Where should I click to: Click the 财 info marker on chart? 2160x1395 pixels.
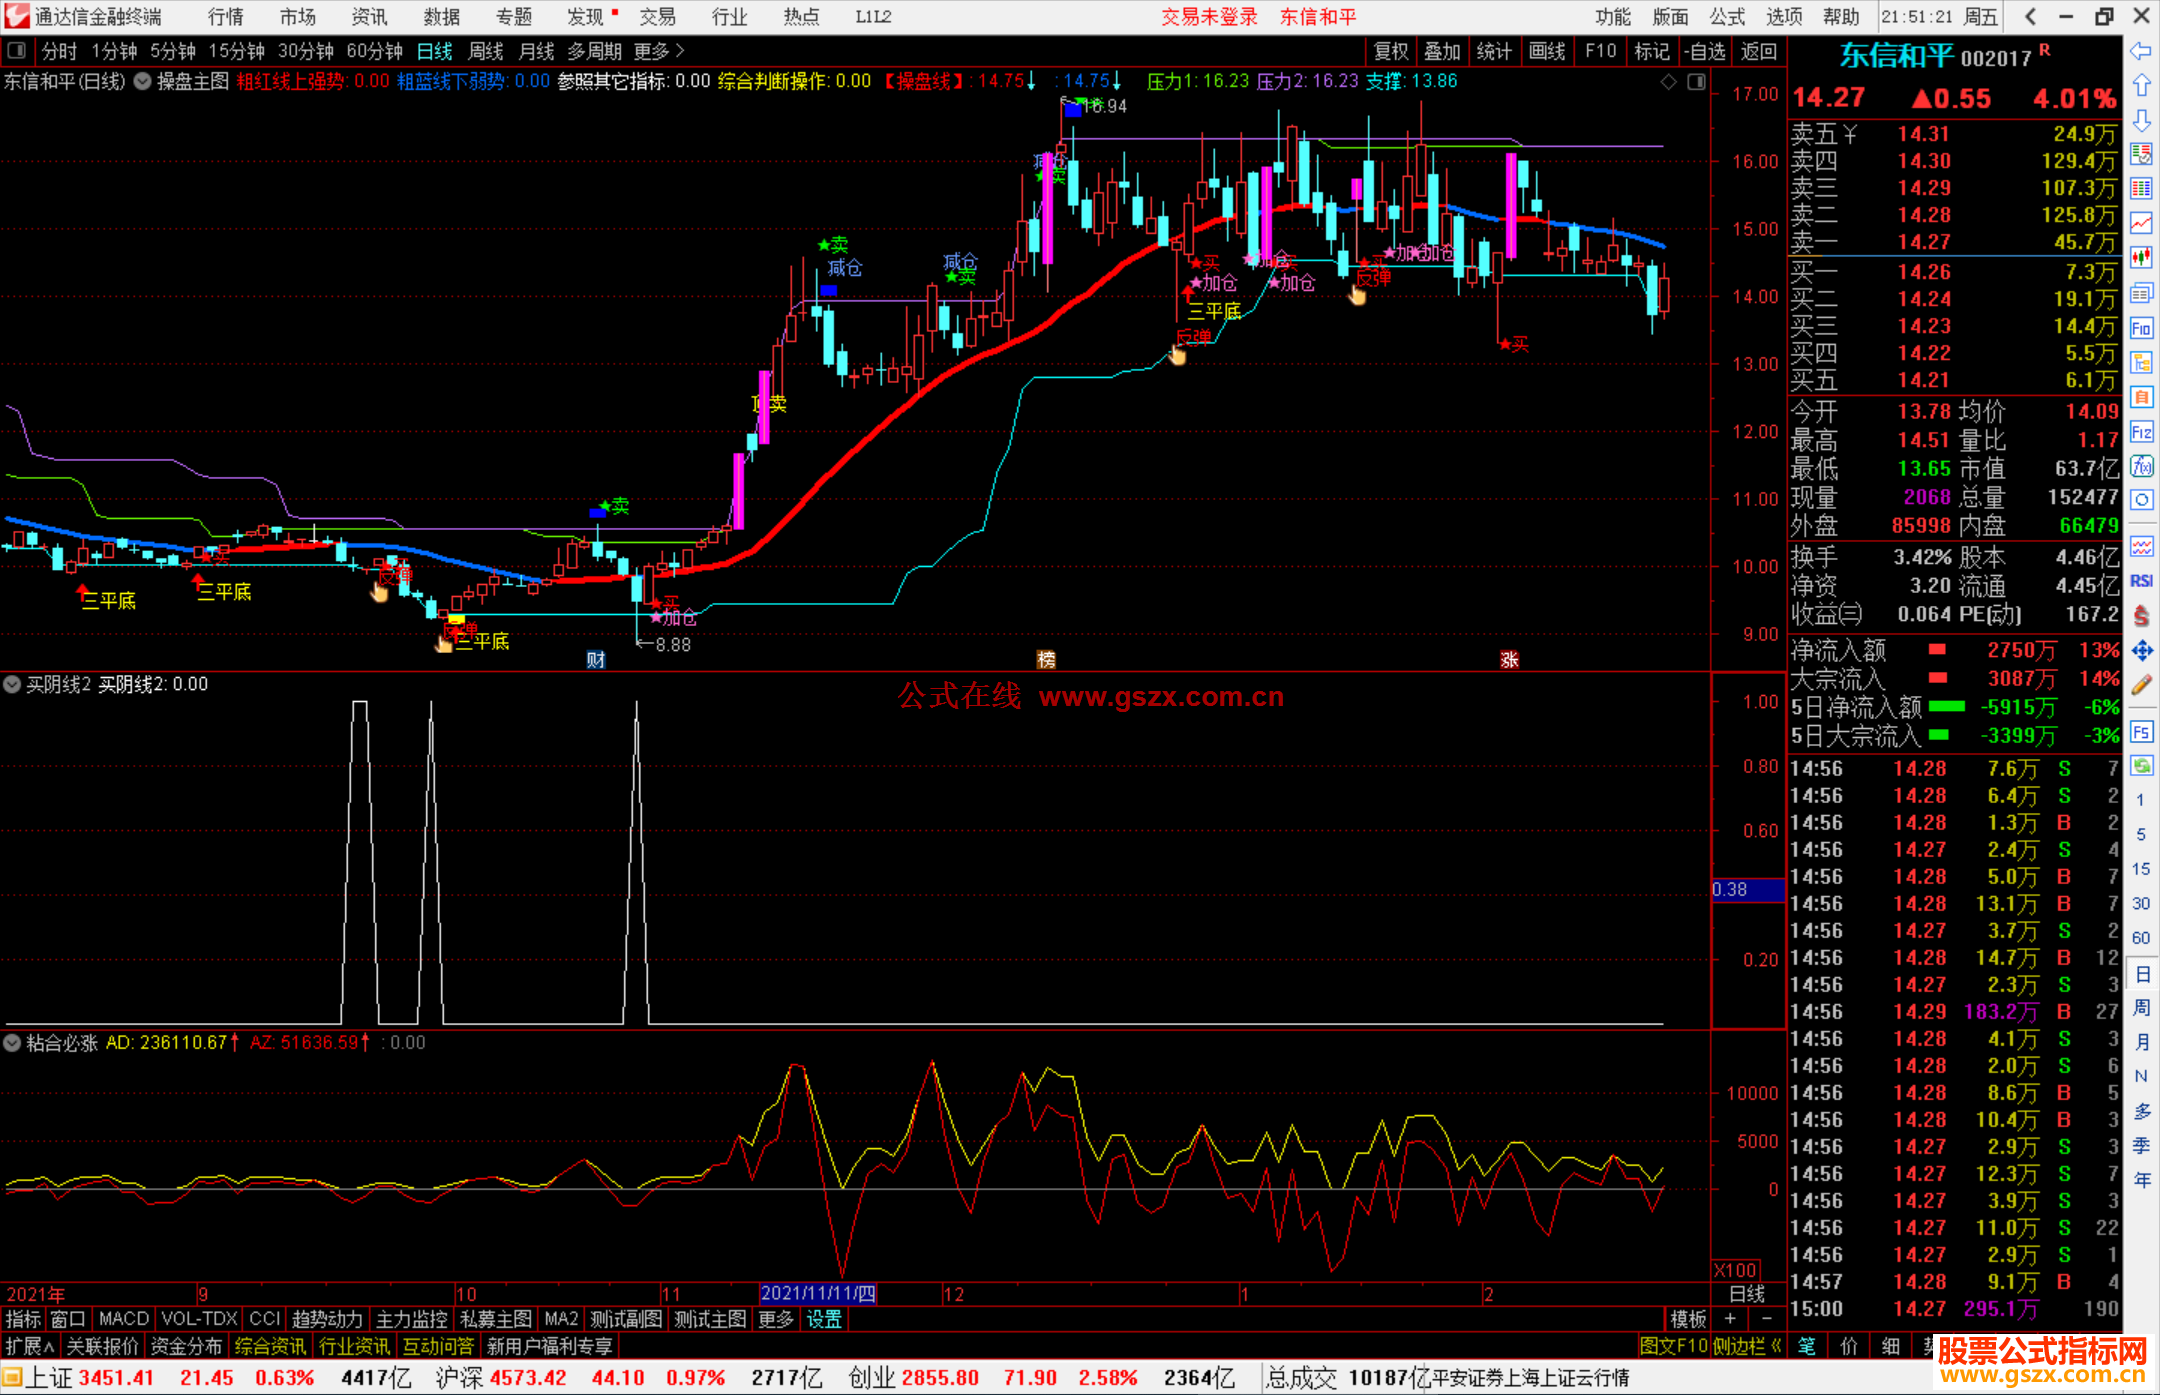(x=596, y=659)
